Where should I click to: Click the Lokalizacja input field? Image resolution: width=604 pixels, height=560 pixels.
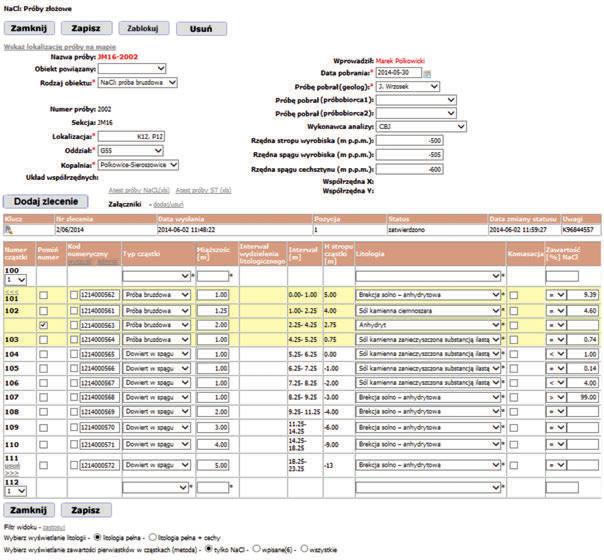tap(131, 137)
